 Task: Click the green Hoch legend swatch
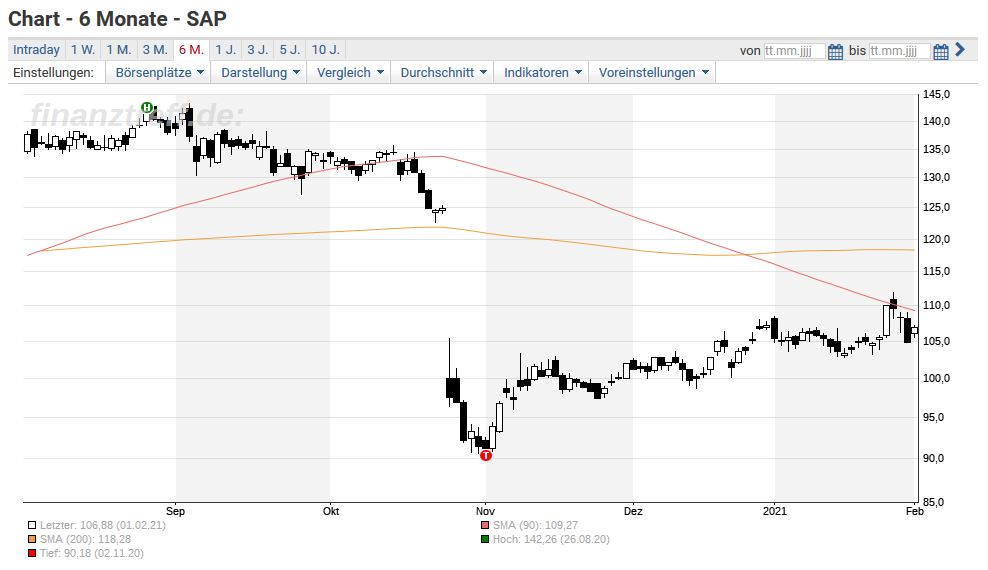click(x=485, y=539)
